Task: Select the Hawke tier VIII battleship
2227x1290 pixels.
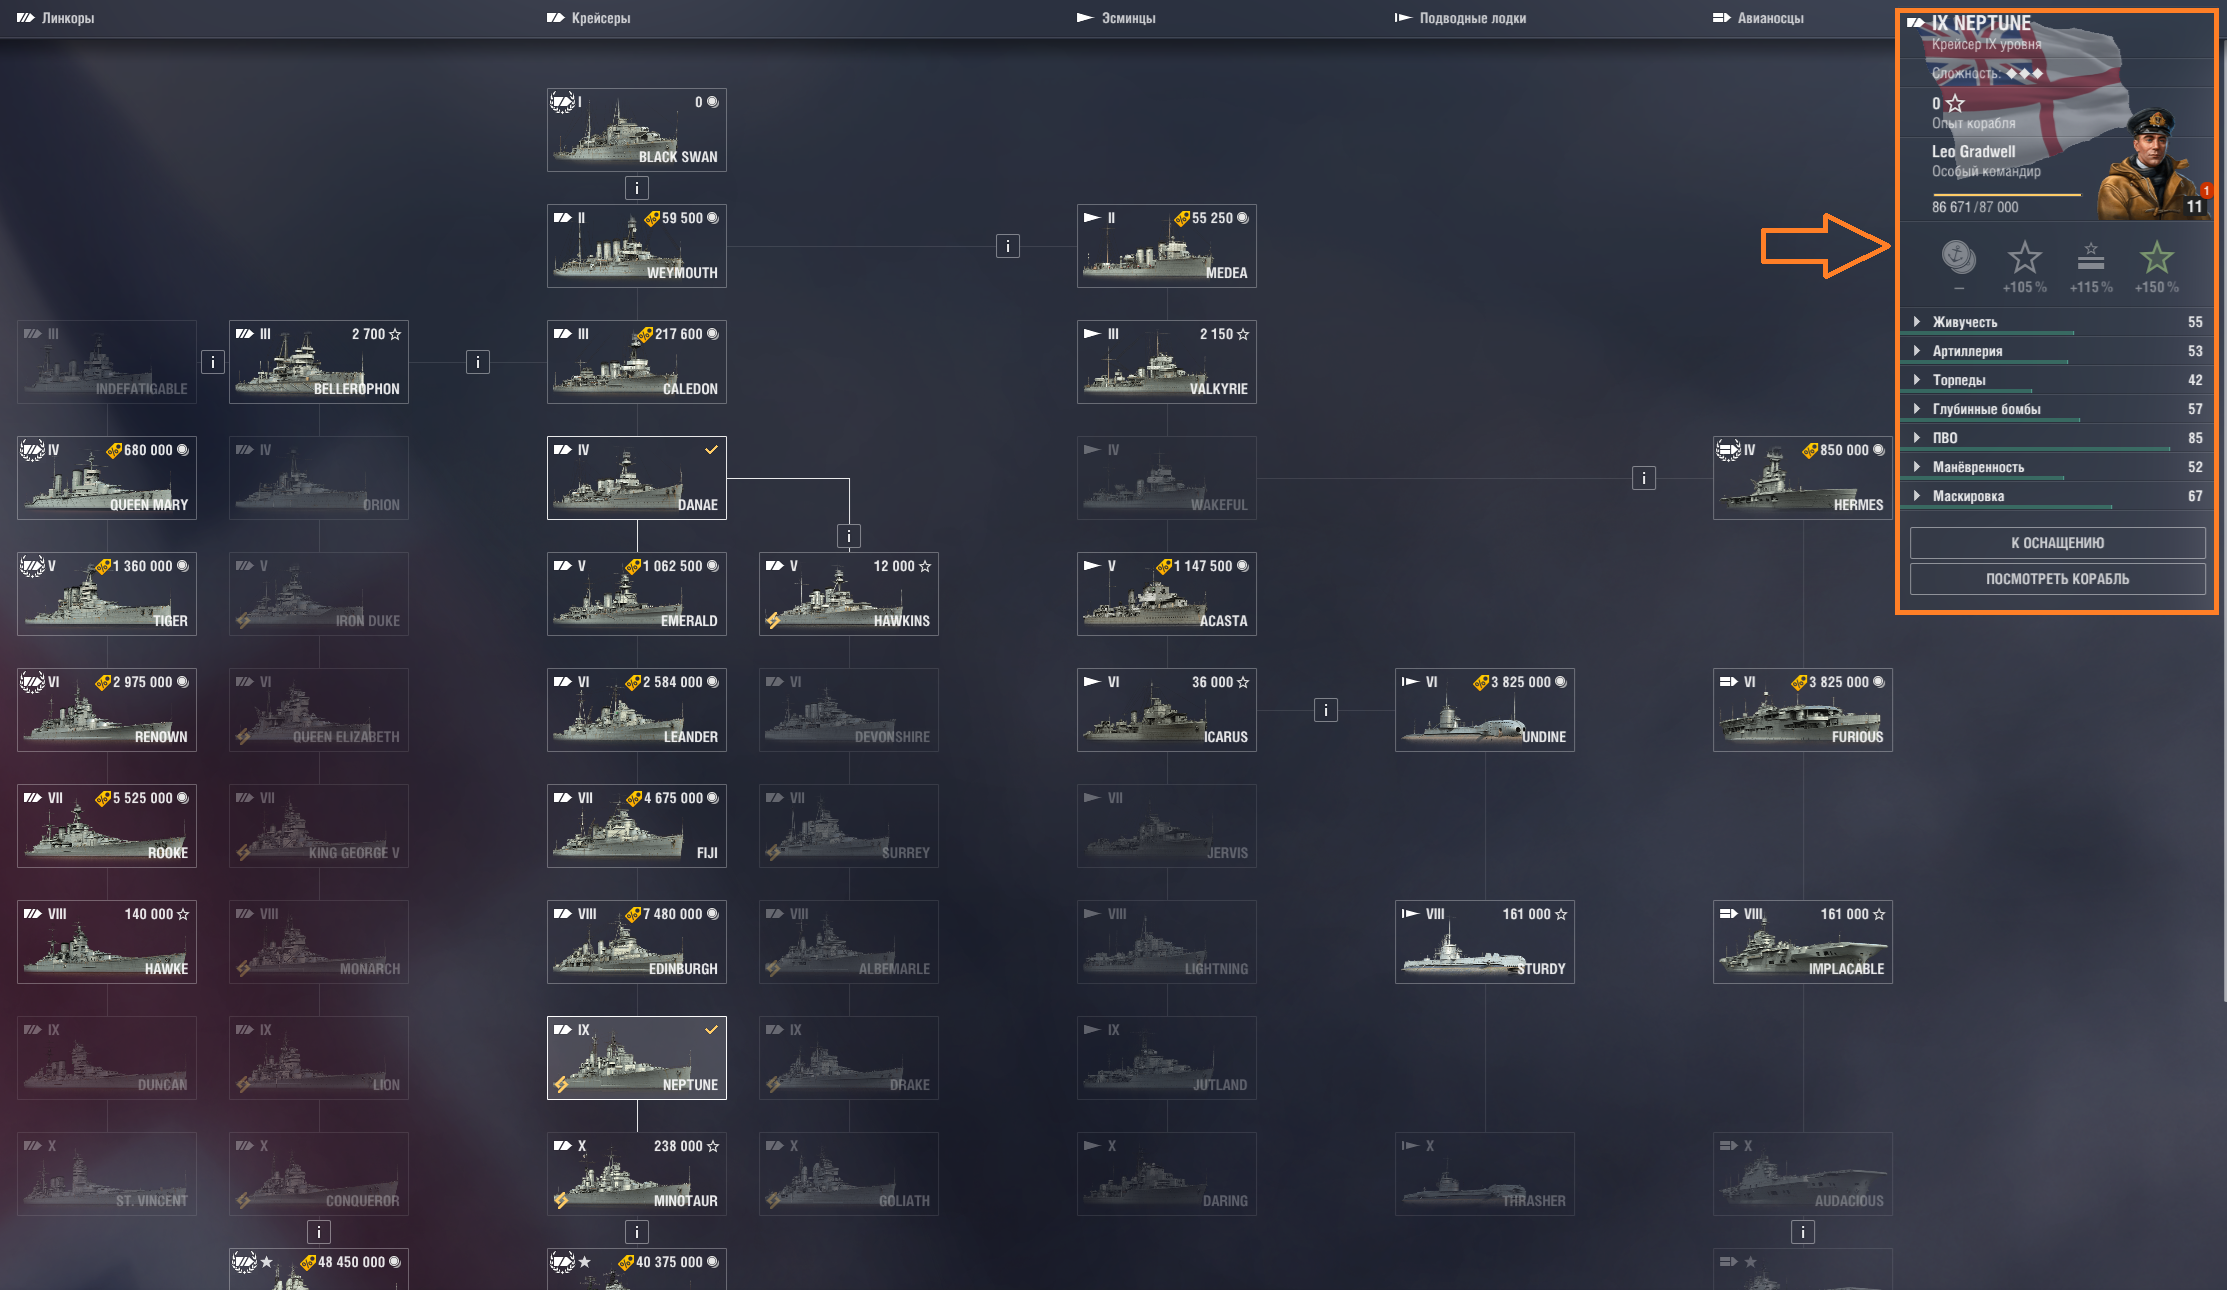Action: (x=107, y=942)
